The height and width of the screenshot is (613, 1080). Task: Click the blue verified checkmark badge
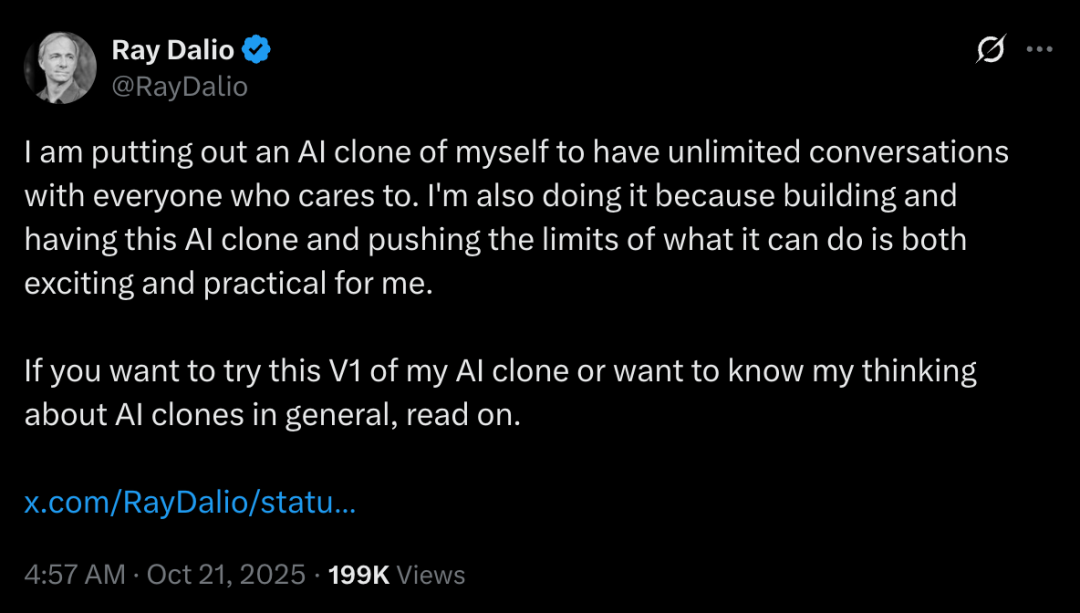click(x=258, y=49)
